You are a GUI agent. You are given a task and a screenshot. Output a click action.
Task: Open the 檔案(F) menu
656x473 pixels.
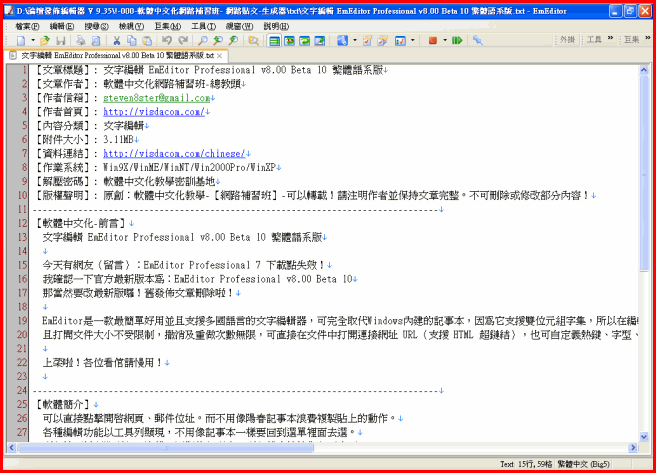point(28,26)
